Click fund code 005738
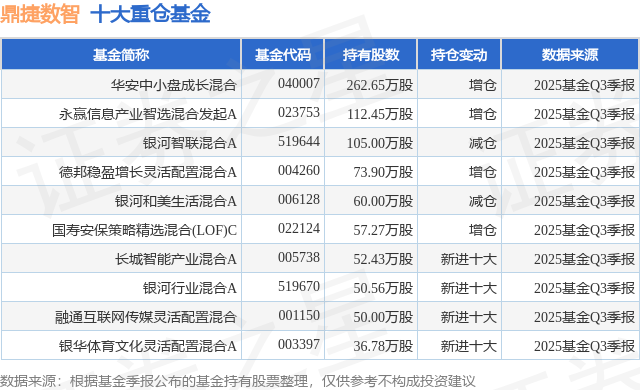The image size is (640, 390). (x=299, y=257)
